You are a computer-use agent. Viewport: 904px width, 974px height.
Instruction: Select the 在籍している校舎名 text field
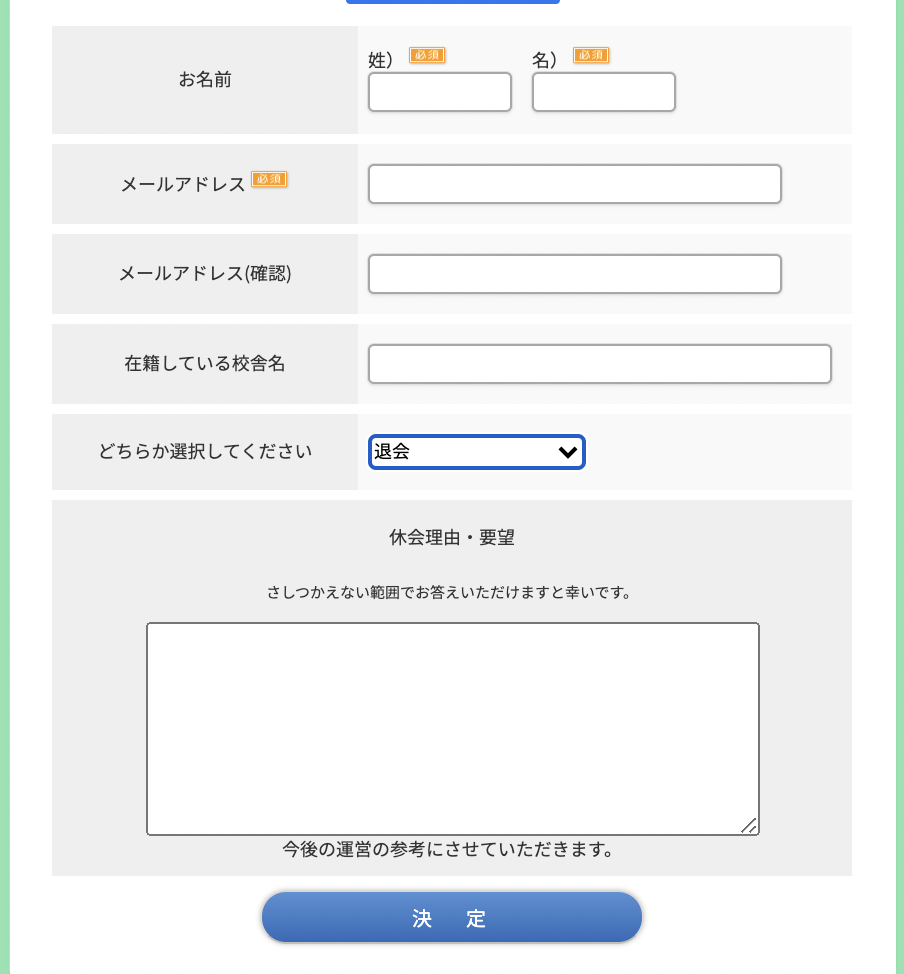pos(600,364)
